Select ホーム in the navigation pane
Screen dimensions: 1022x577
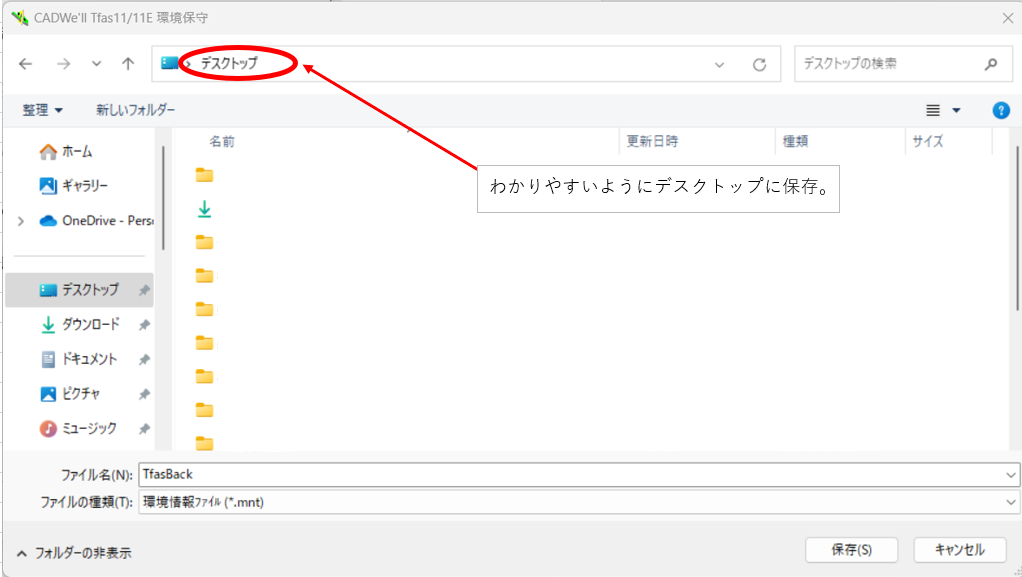tap(65, 152)
